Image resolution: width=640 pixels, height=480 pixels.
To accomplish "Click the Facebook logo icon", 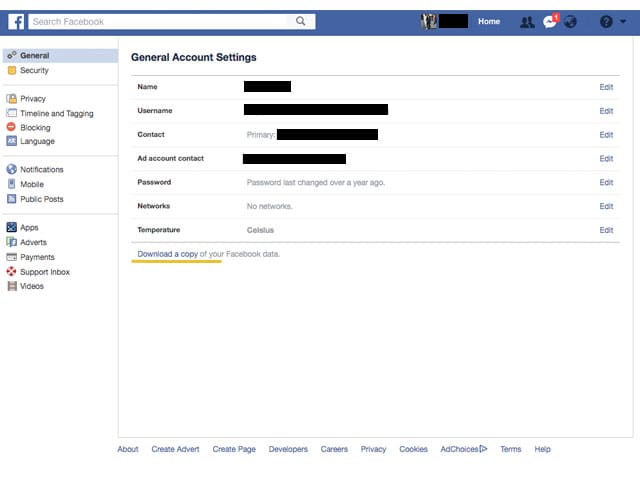I will click(16, 22).
